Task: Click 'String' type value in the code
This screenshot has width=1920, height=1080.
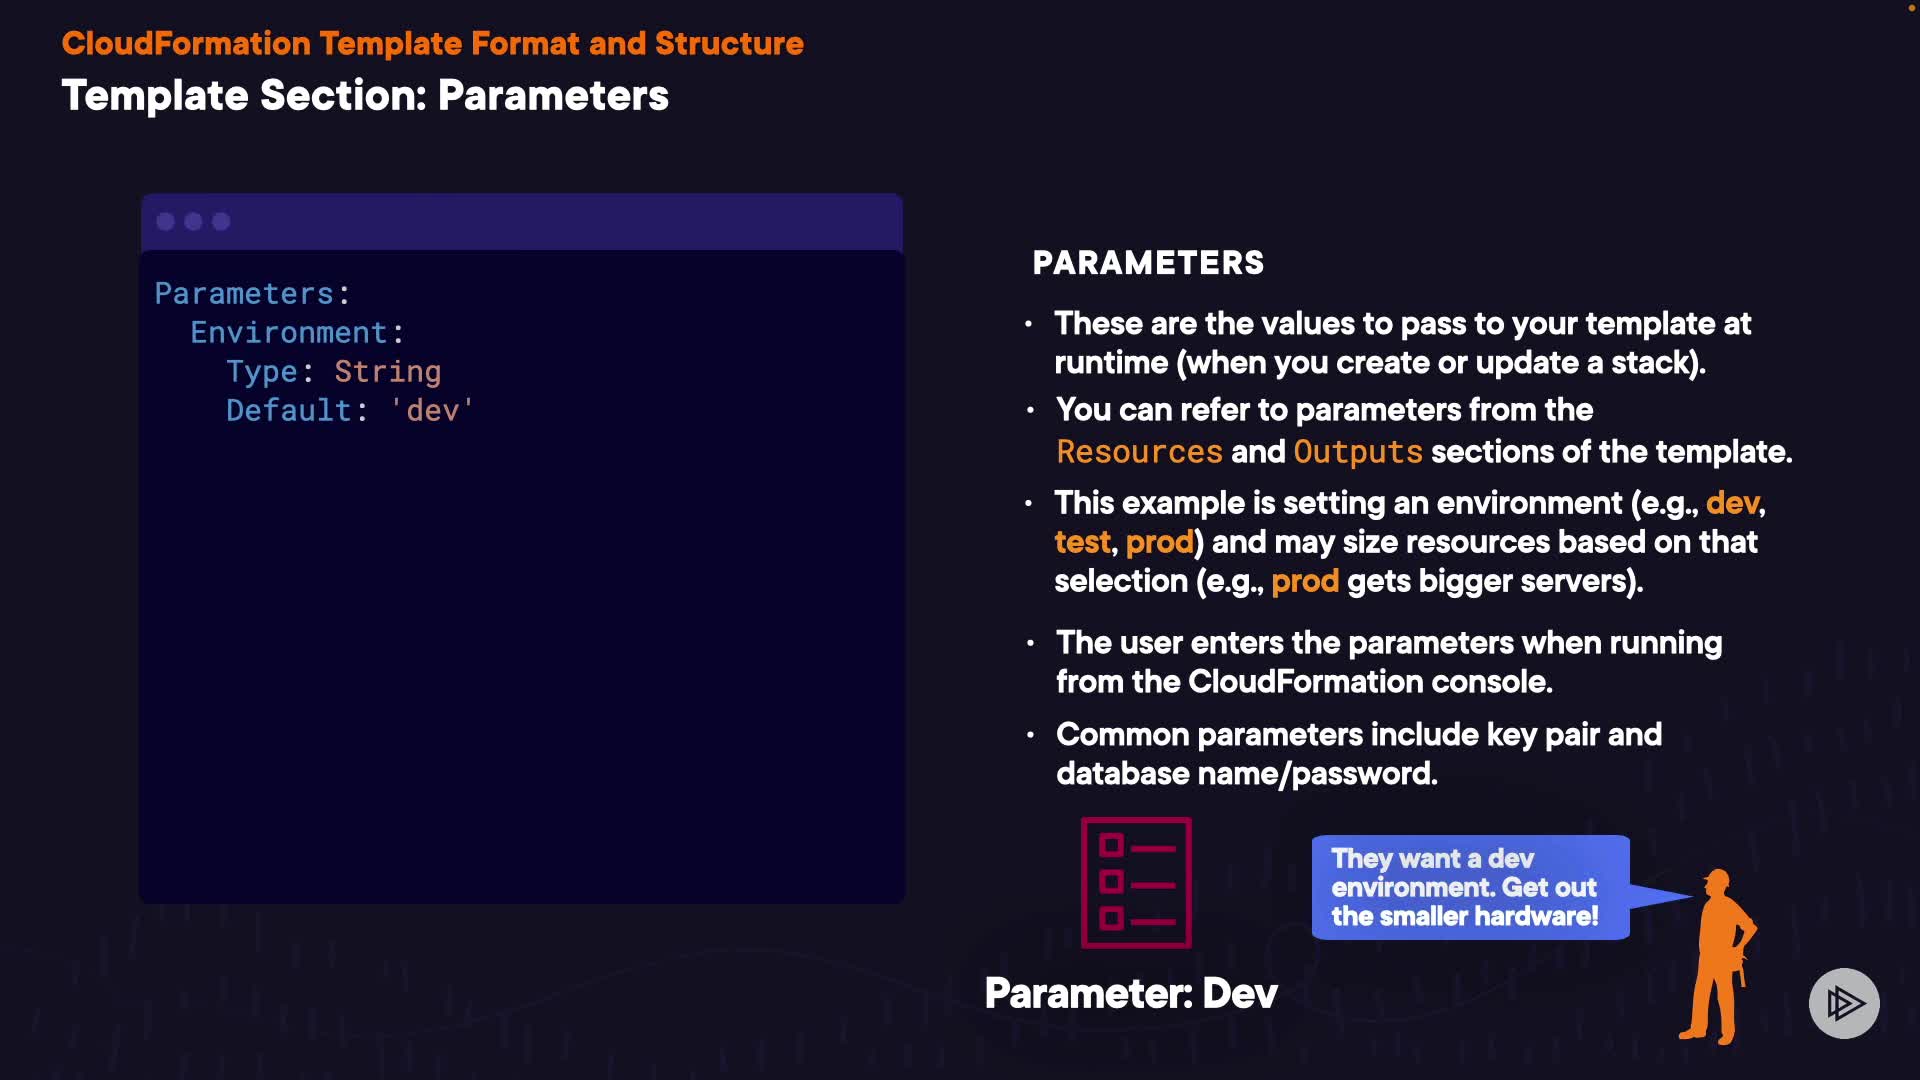Action: [387, 371]
